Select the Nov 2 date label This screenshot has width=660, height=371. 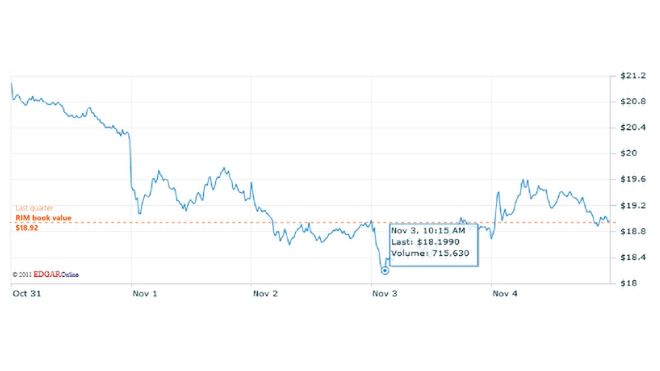point(265,294)
